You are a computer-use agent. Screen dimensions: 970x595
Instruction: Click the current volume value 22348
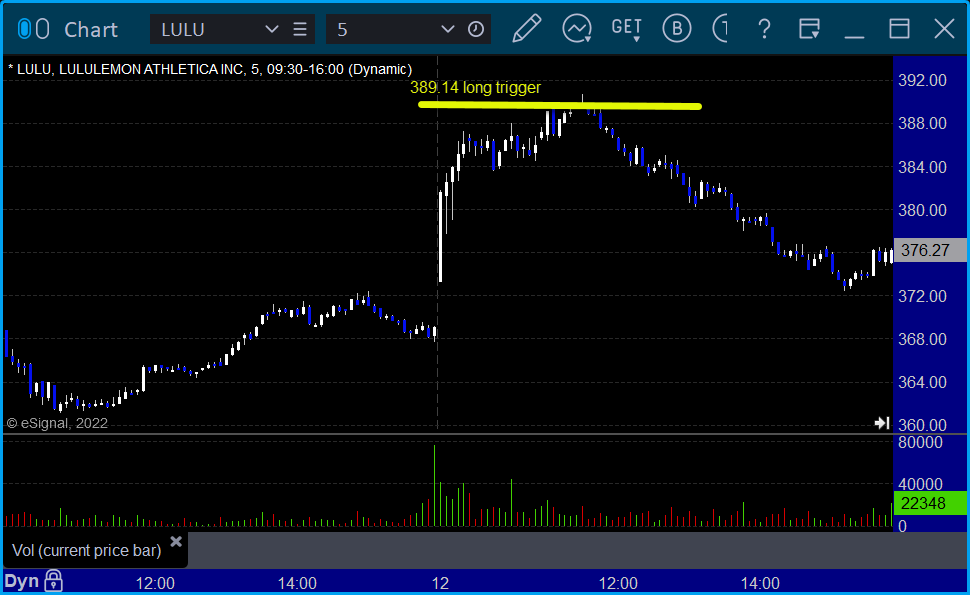(x=930, y=503)
